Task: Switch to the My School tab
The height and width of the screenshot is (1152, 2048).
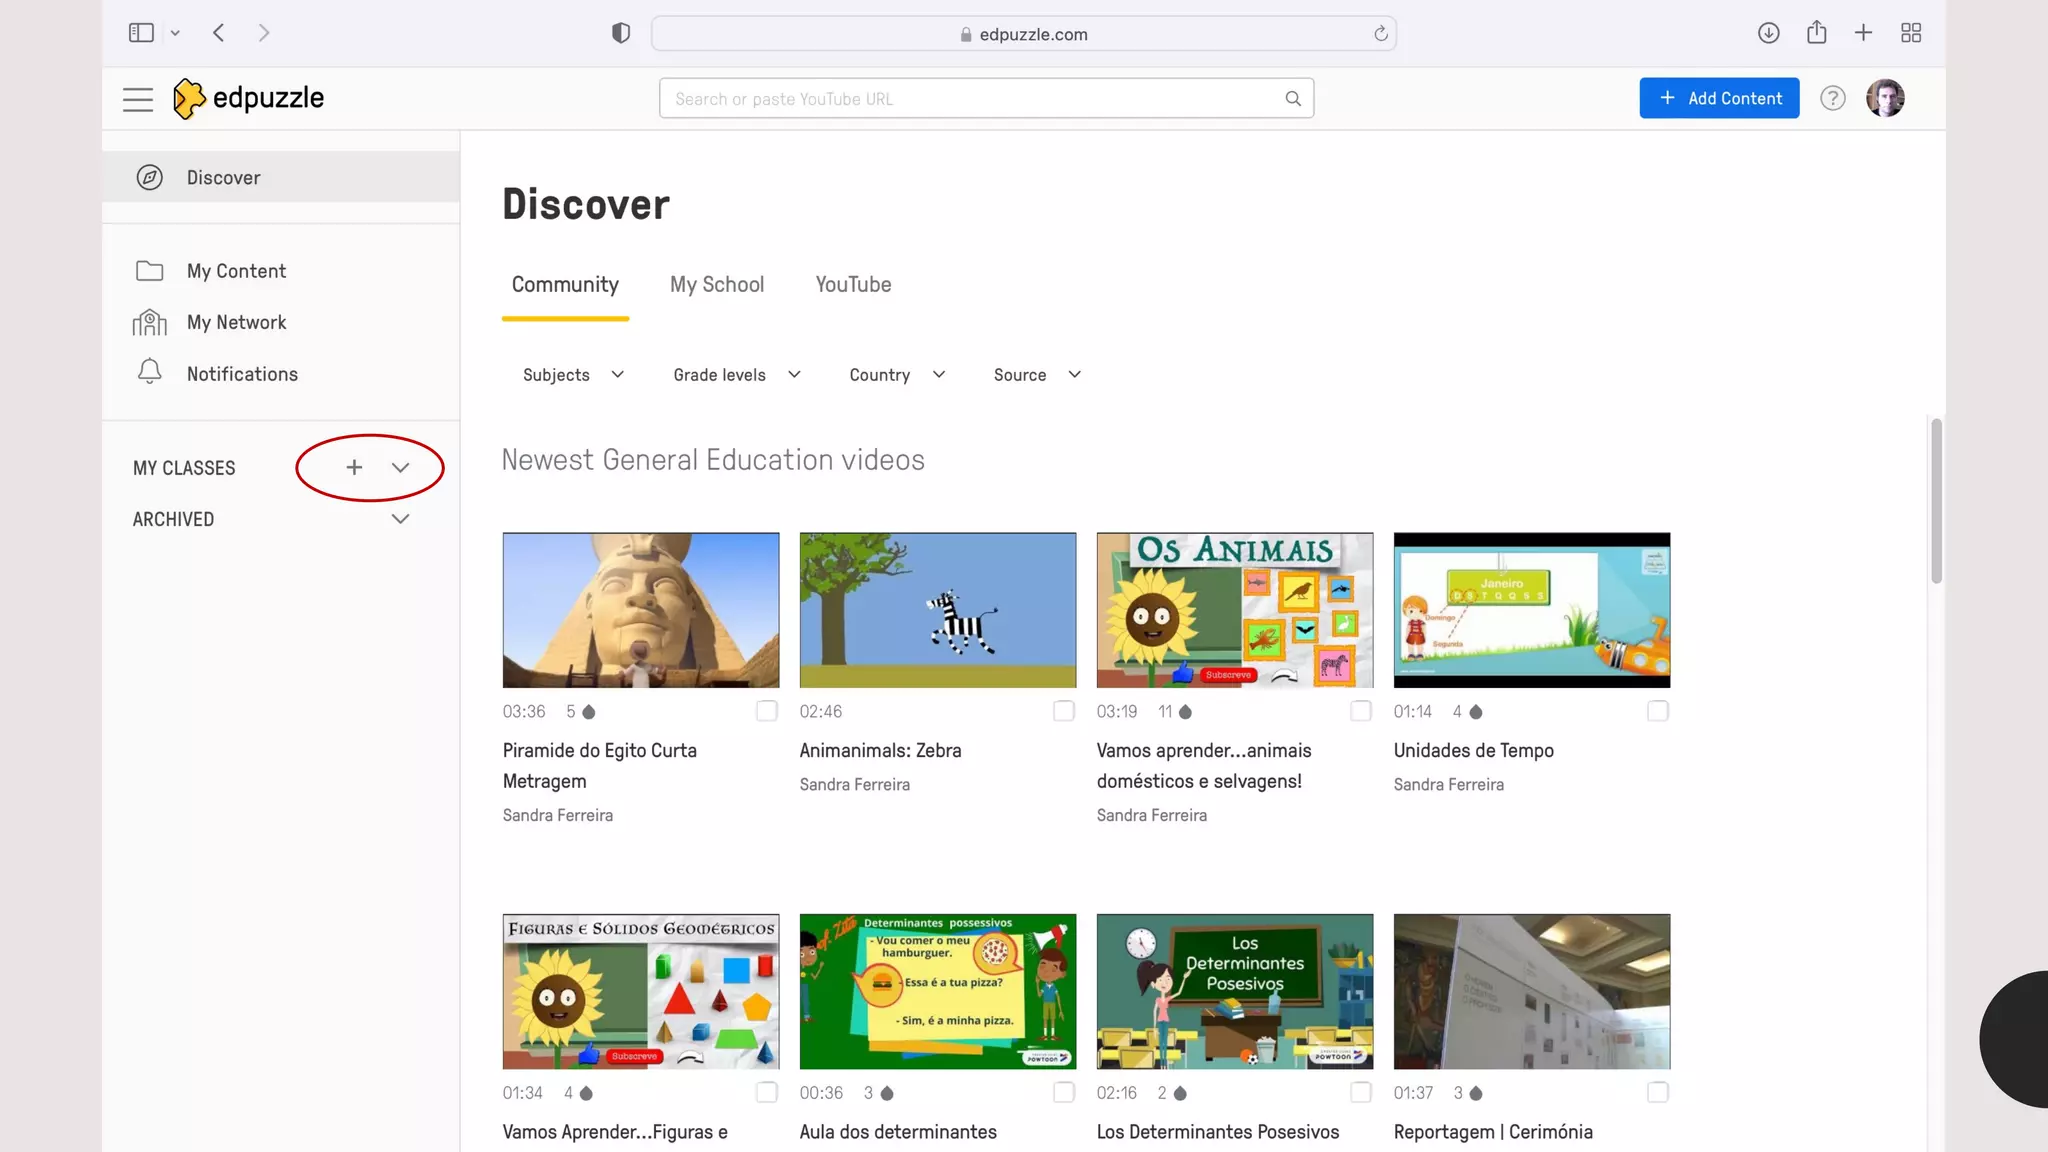Action: [x=716, y=285]
